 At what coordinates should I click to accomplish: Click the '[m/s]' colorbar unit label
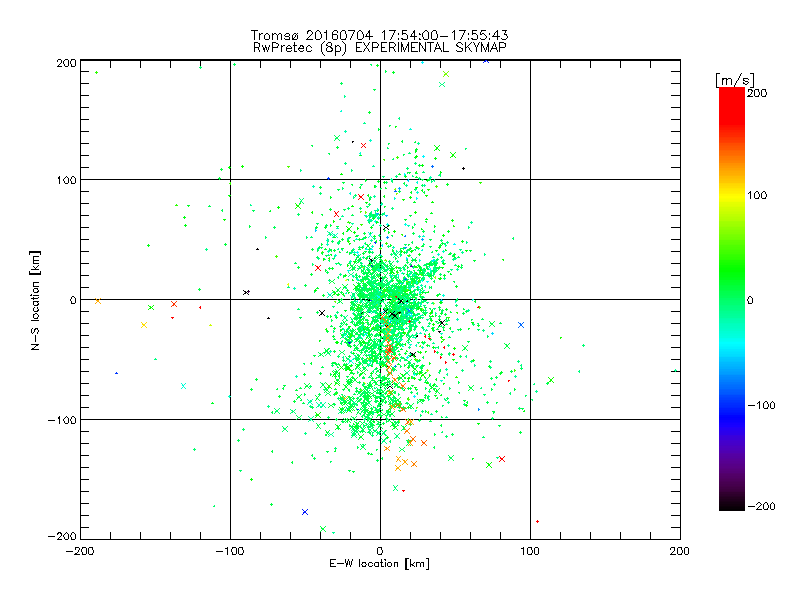735,80
